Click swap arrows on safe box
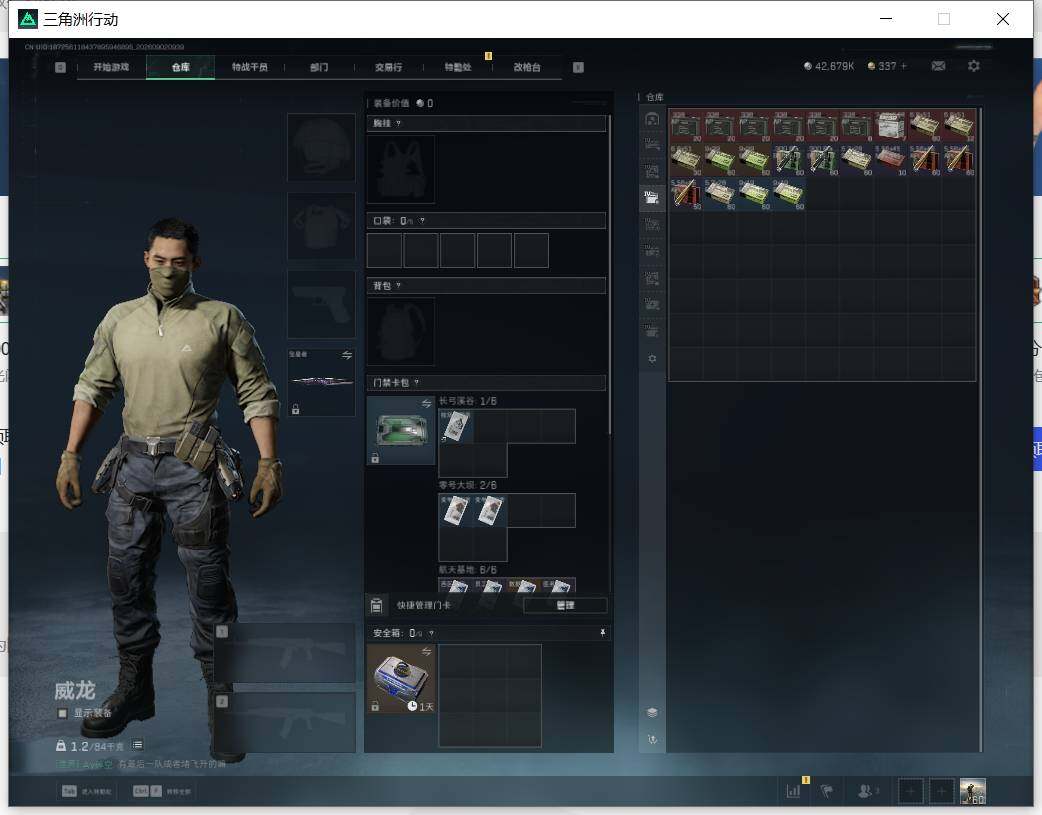Viewport: 1042px width, 815px height. coord(426,651)
